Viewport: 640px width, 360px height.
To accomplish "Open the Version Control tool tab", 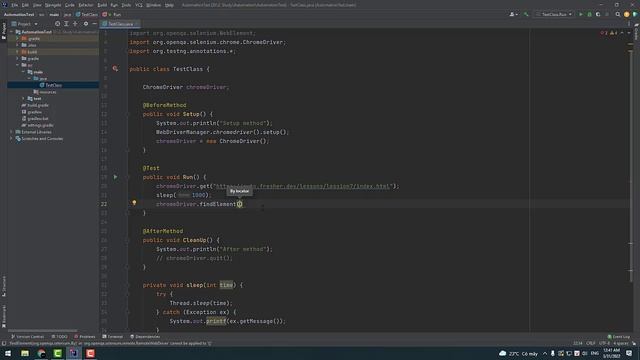I will [27, 336].
